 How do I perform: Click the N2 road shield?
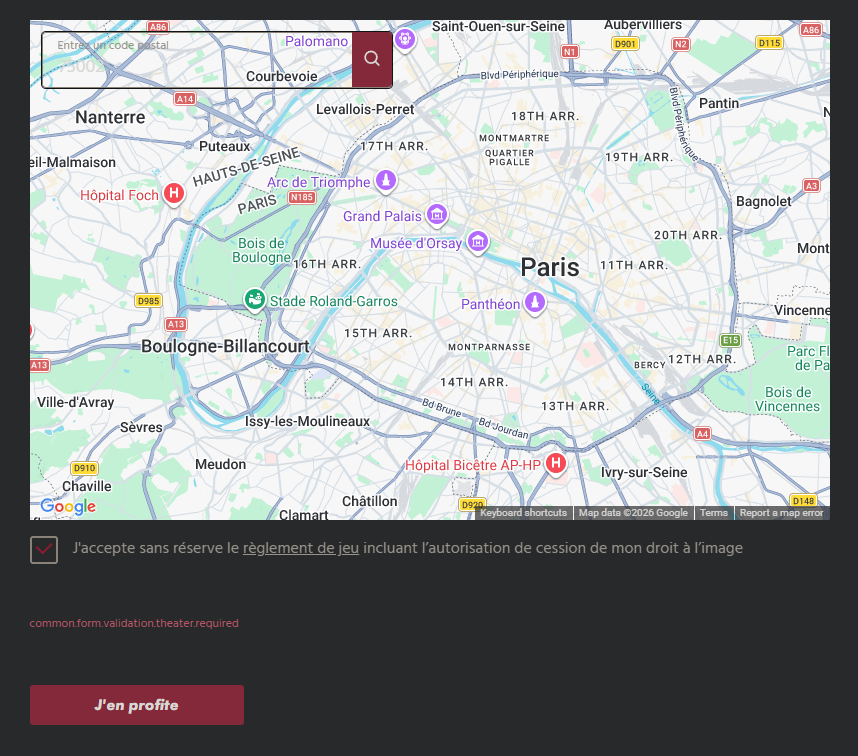point(680,44)
